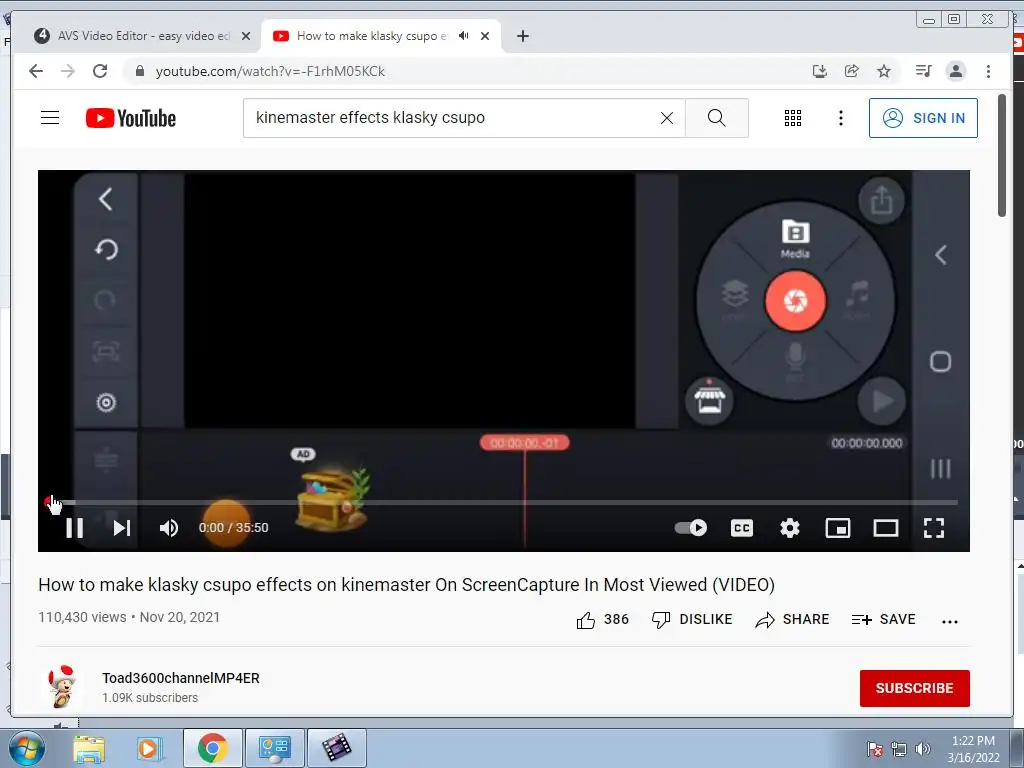Screen dimensions: 1024x768
Task: Open Chrome media controls
Action: (x=923, y=71)
